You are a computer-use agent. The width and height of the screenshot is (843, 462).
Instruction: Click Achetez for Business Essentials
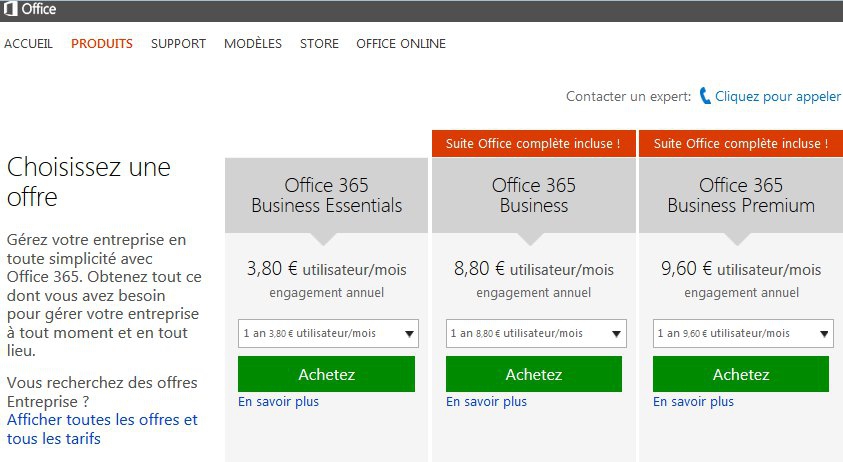pos(326,374)
